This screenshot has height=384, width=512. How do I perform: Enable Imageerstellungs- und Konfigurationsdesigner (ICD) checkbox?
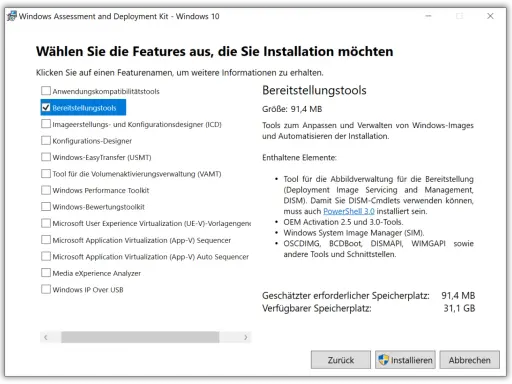(46, 124)
